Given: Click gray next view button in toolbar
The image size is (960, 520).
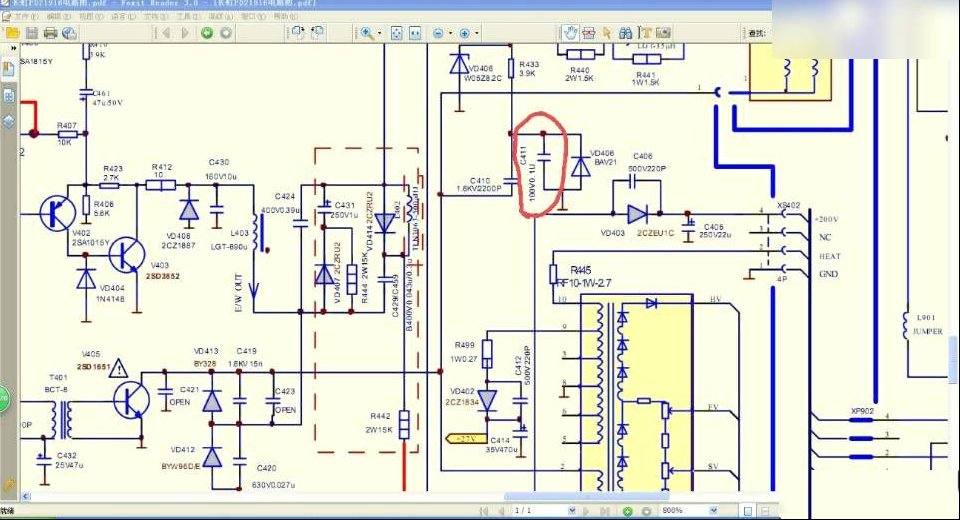Looking at the screenshot, I should pyautogui.click(x=226, y=33).
